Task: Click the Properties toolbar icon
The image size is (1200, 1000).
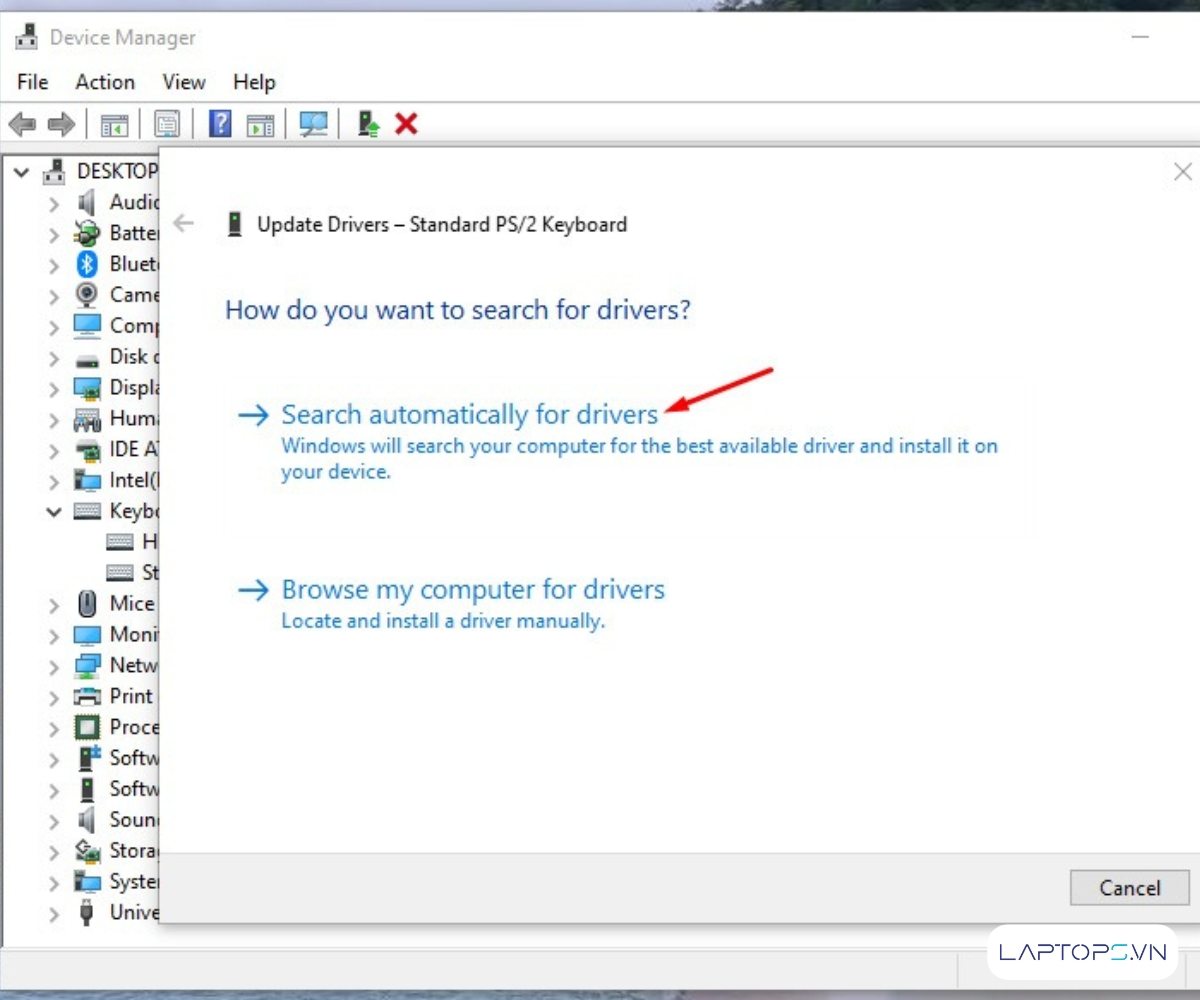Action: (x=167, y=124)
